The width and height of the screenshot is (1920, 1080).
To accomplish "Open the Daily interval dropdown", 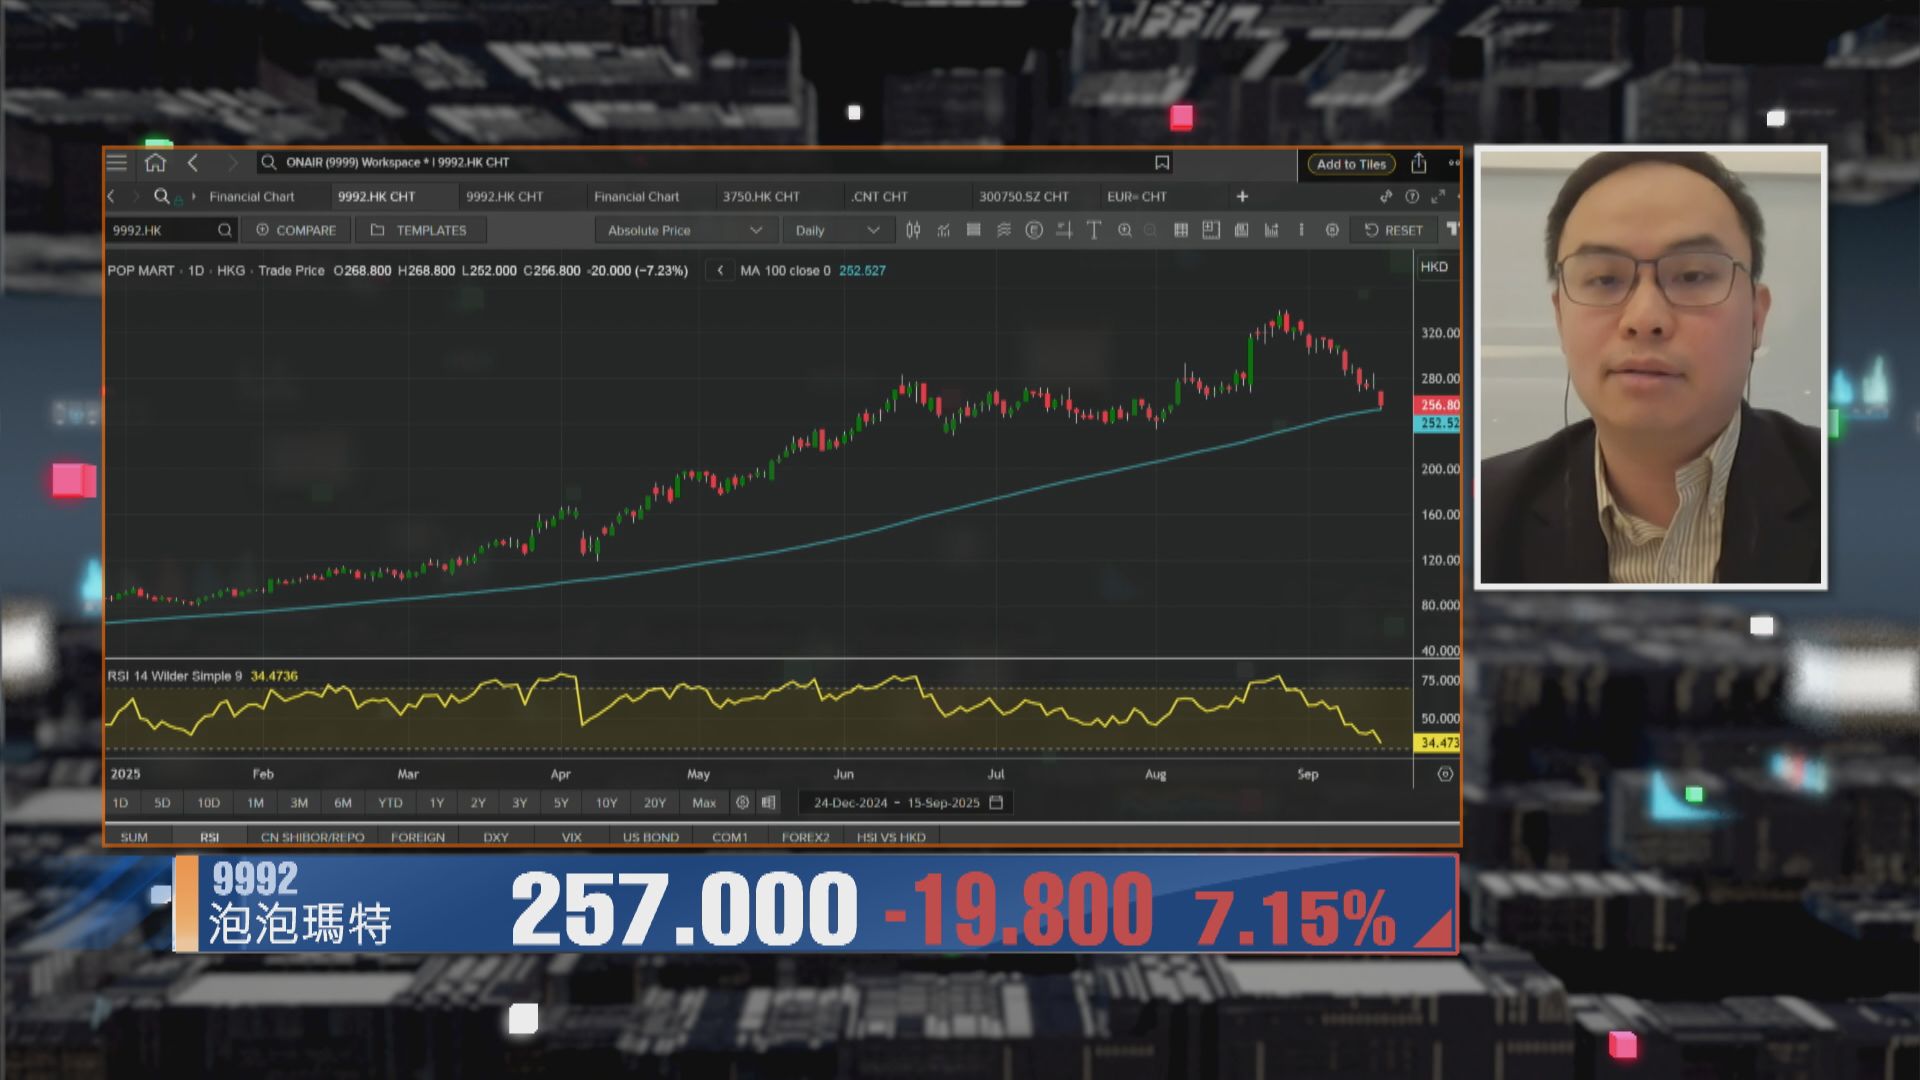I will point(837,230).
